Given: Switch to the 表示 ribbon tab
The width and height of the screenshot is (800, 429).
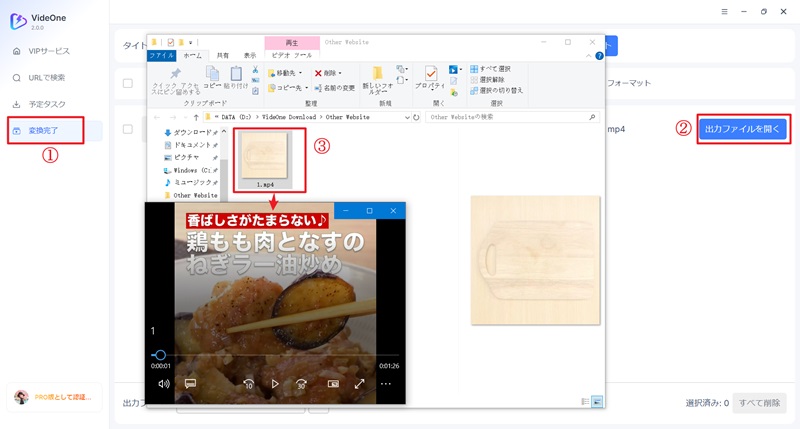Looking at the screenshot, I should tap(249, 55).
